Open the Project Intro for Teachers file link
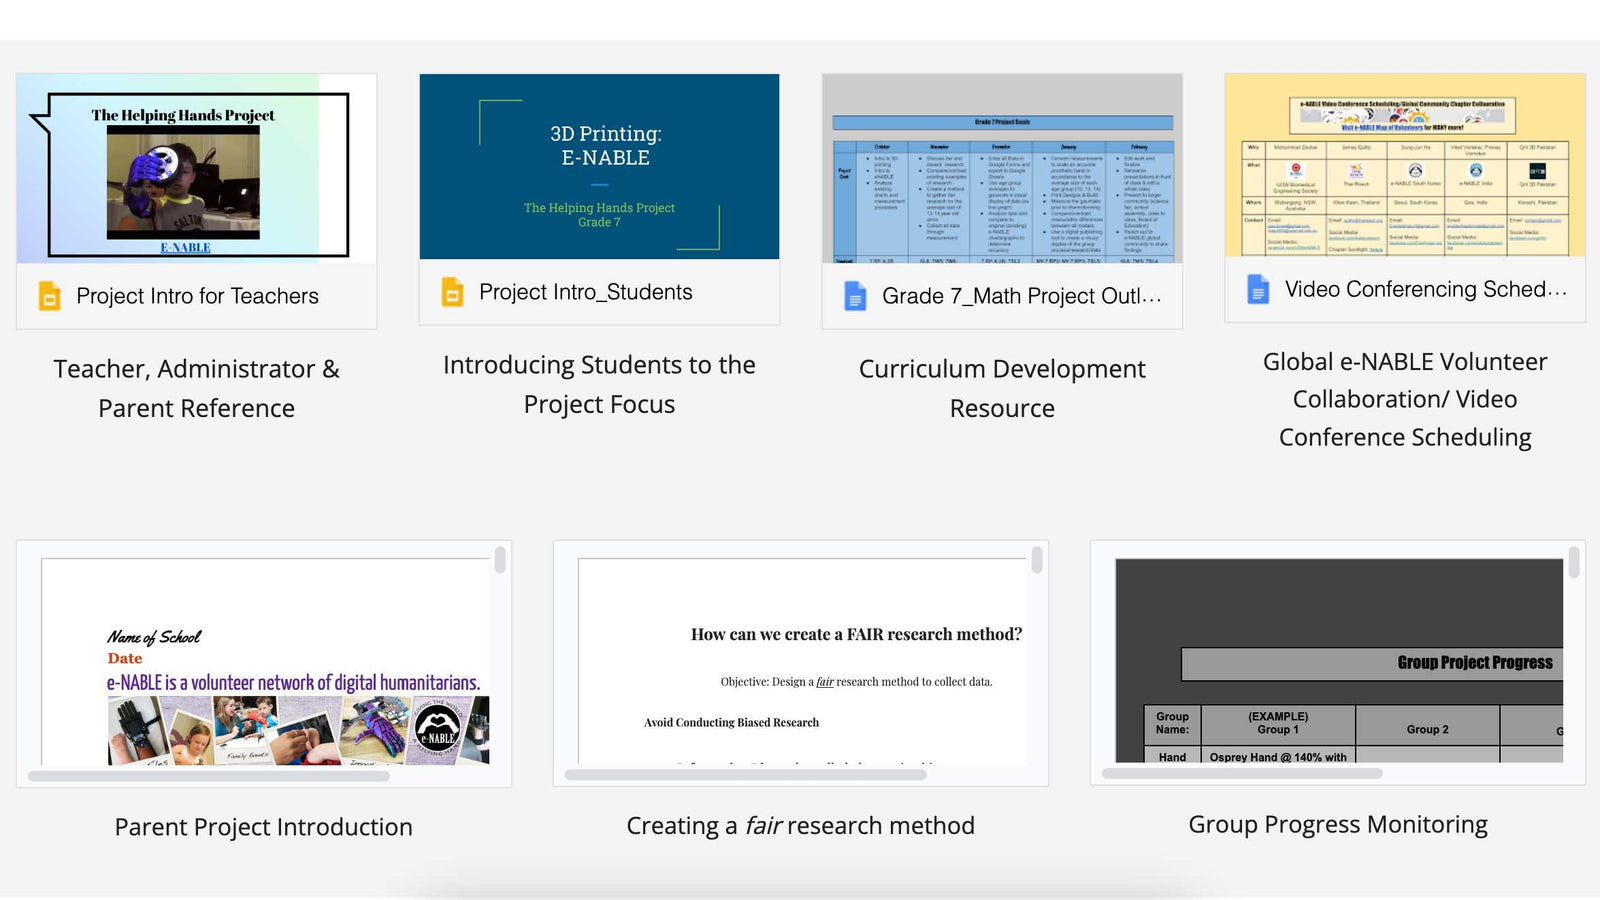Image resolution: width=1600 pixels, height=900 pixels. pyautogui.click(x=197, y=296)
